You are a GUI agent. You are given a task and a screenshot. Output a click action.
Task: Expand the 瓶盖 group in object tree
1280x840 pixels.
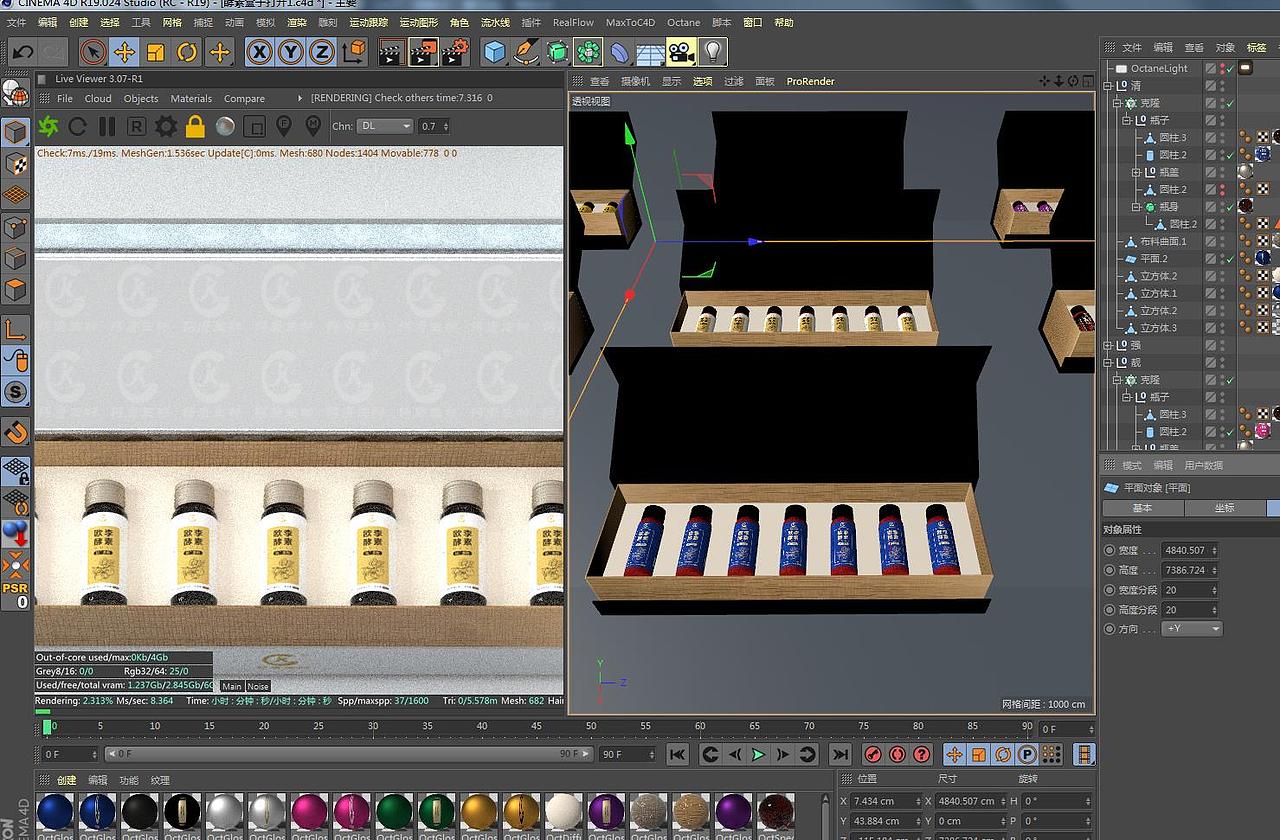point(1136,172)
